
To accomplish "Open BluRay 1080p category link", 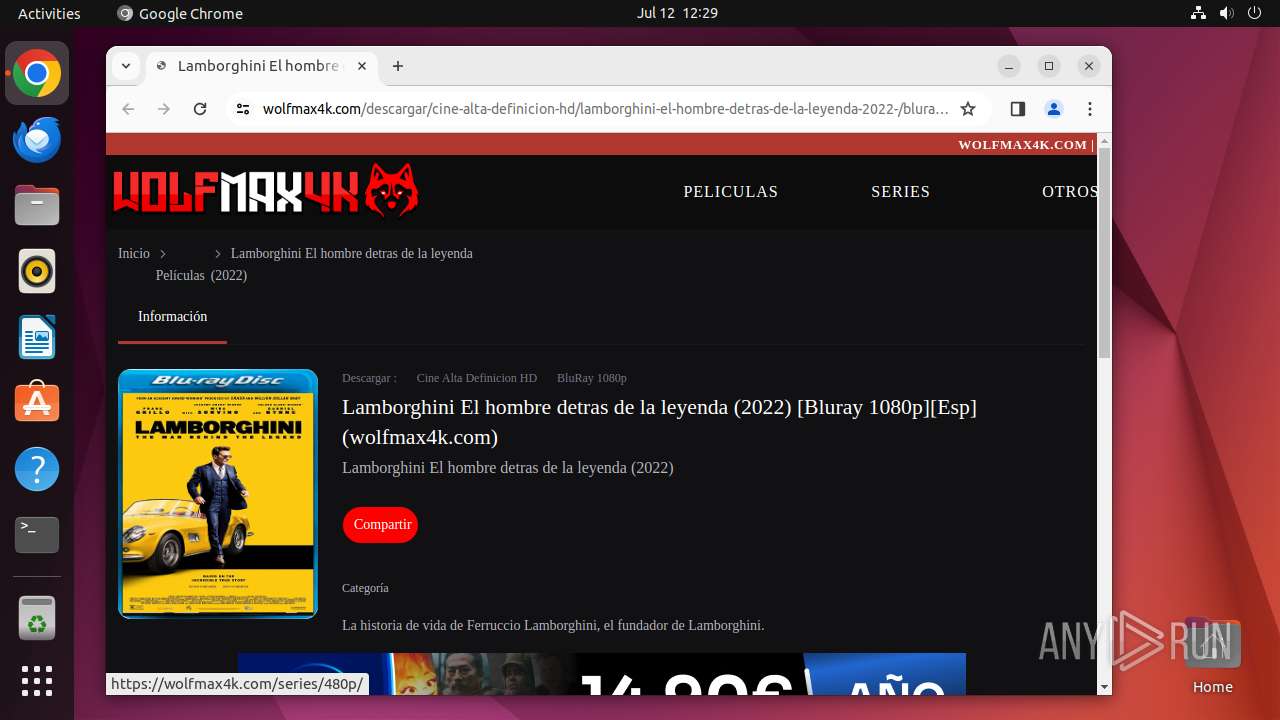I will [x=592, y=378].
